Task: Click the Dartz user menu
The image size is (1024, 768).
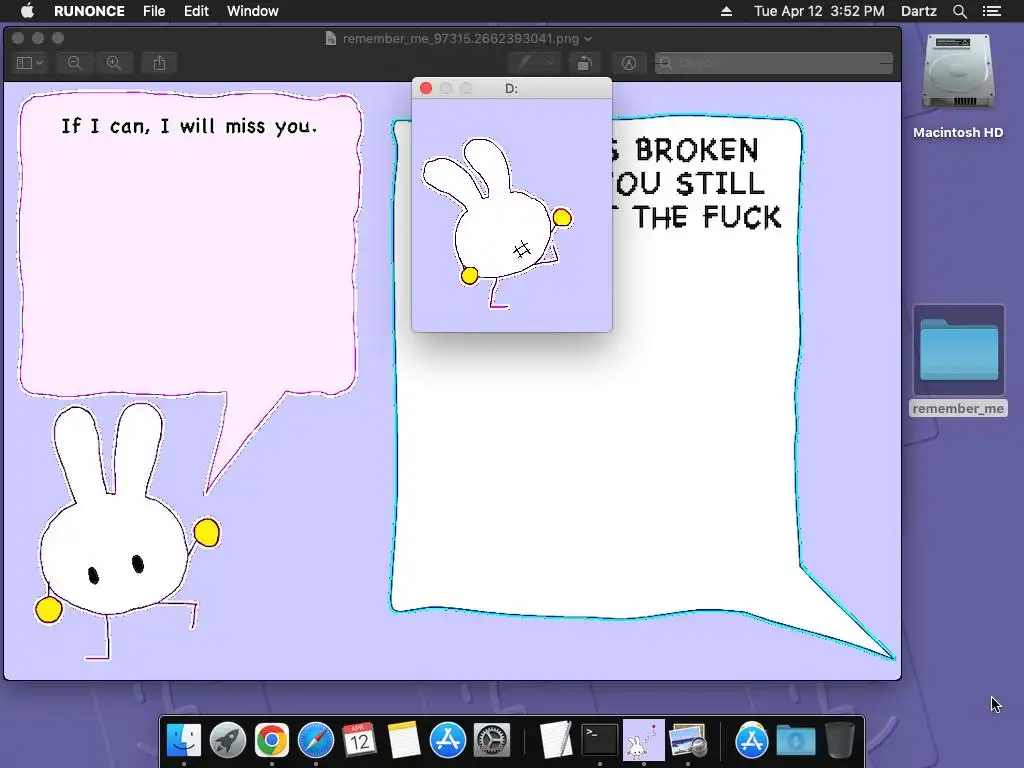Action: click(918, 11)
